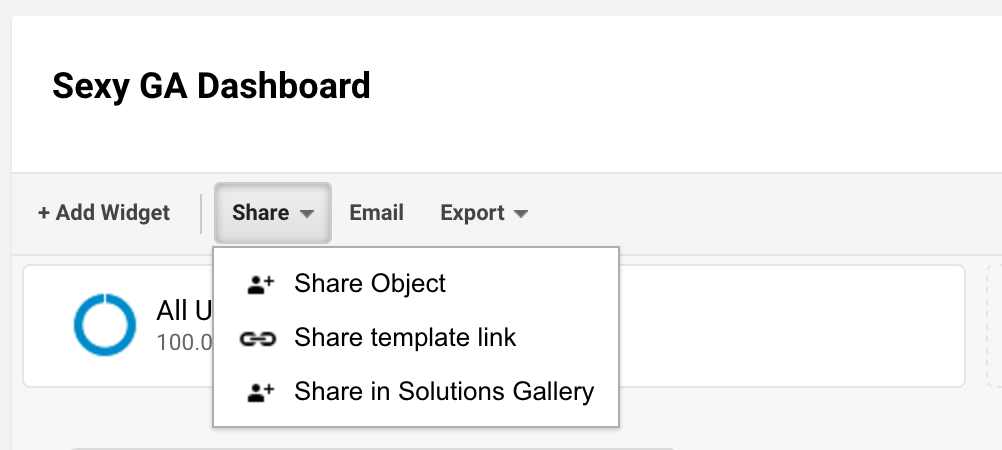
Task: Click blank space inside the All Users segment card
Action: pyautogui.click(x=791, y=326)
